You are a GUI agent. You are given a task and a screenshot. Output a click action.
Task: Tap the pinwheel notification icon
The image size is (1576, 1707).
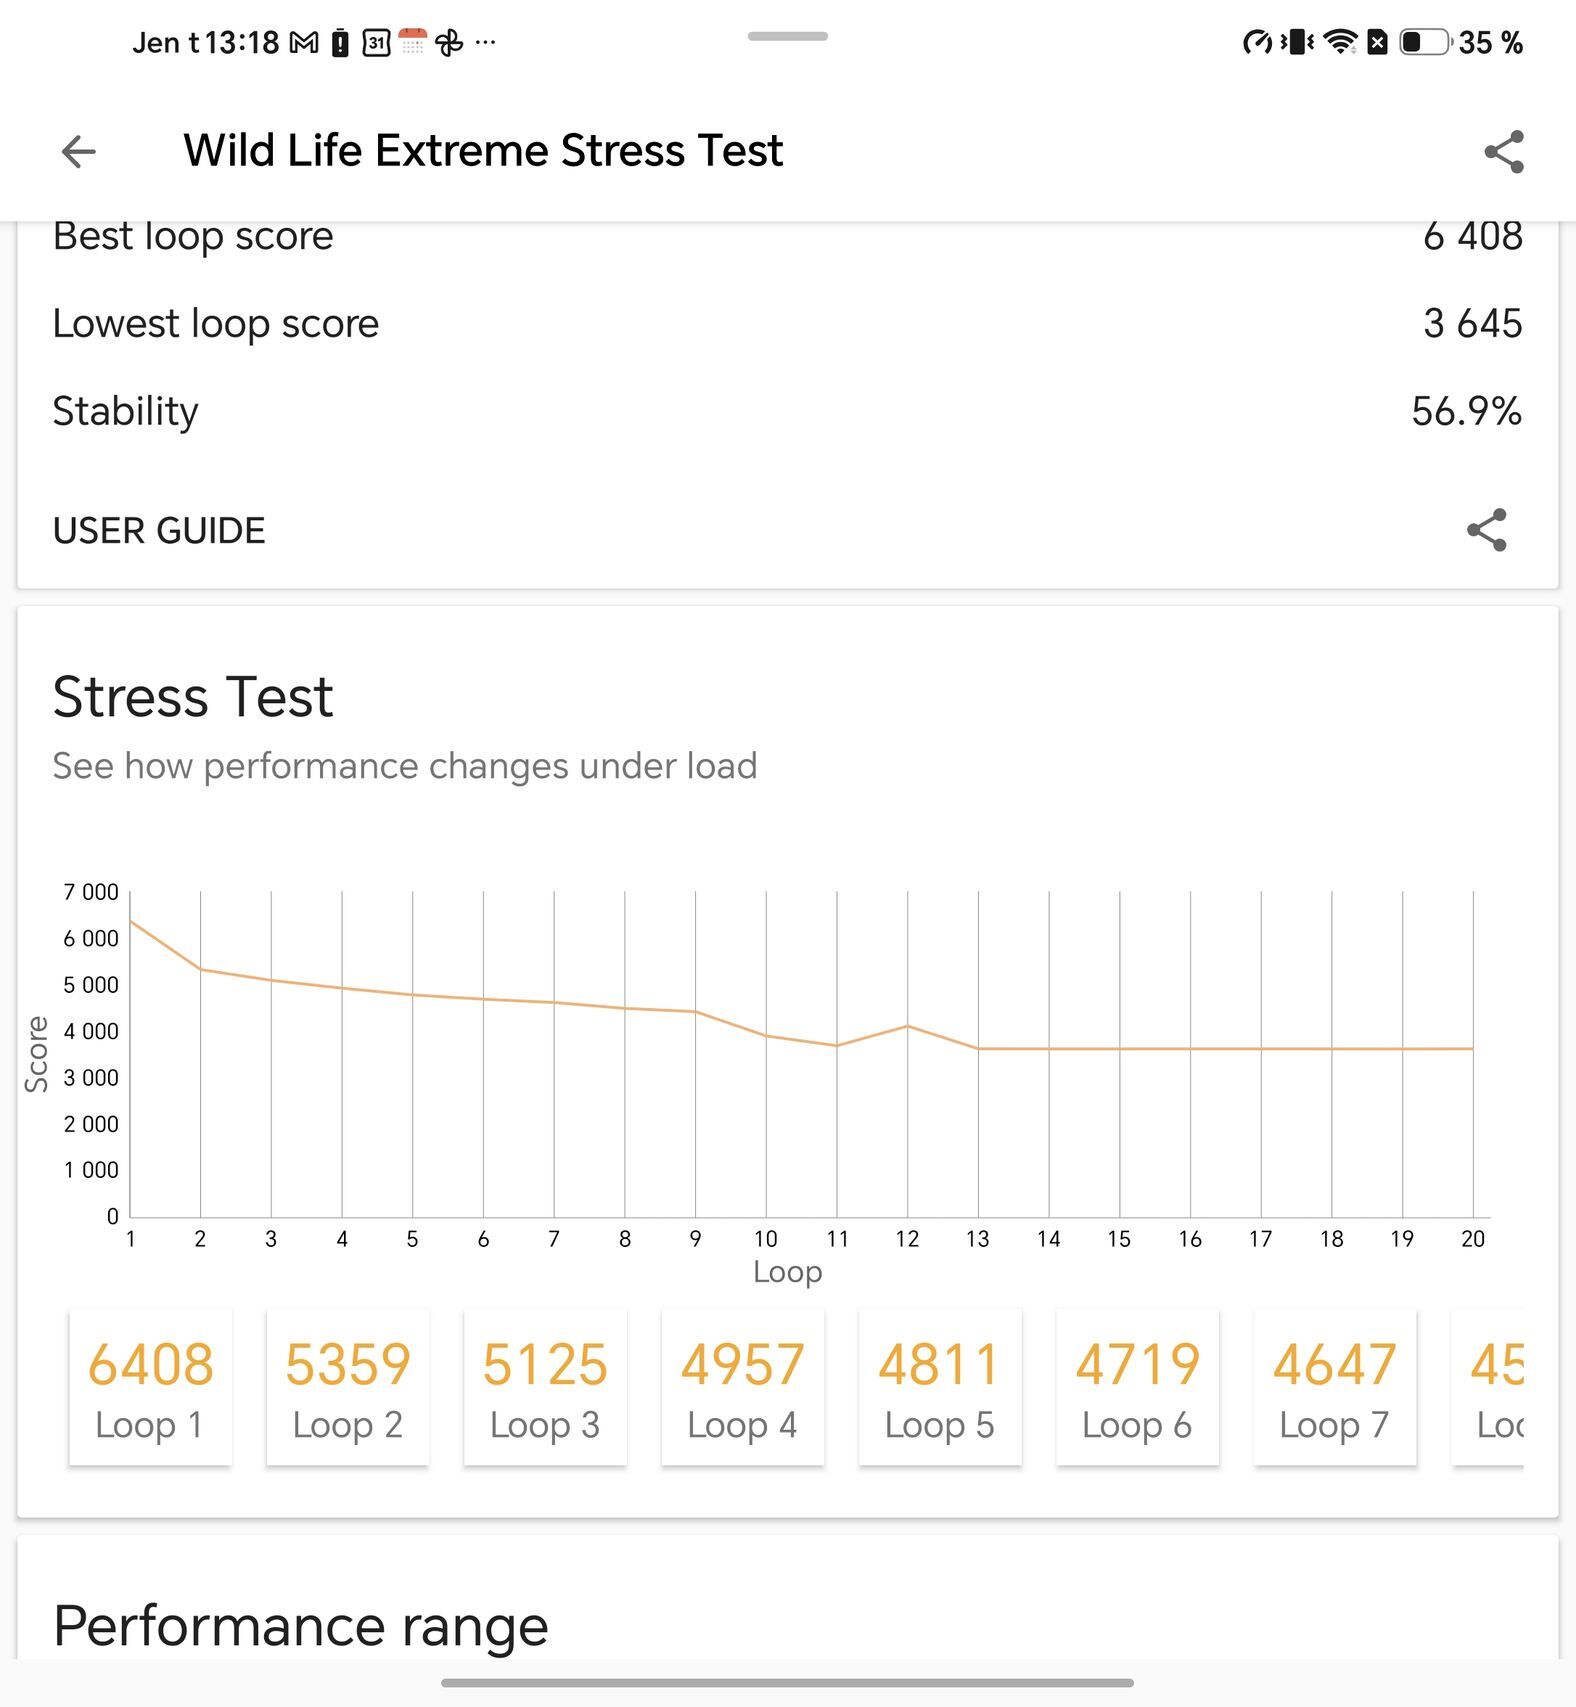click(x=449, y=43)
